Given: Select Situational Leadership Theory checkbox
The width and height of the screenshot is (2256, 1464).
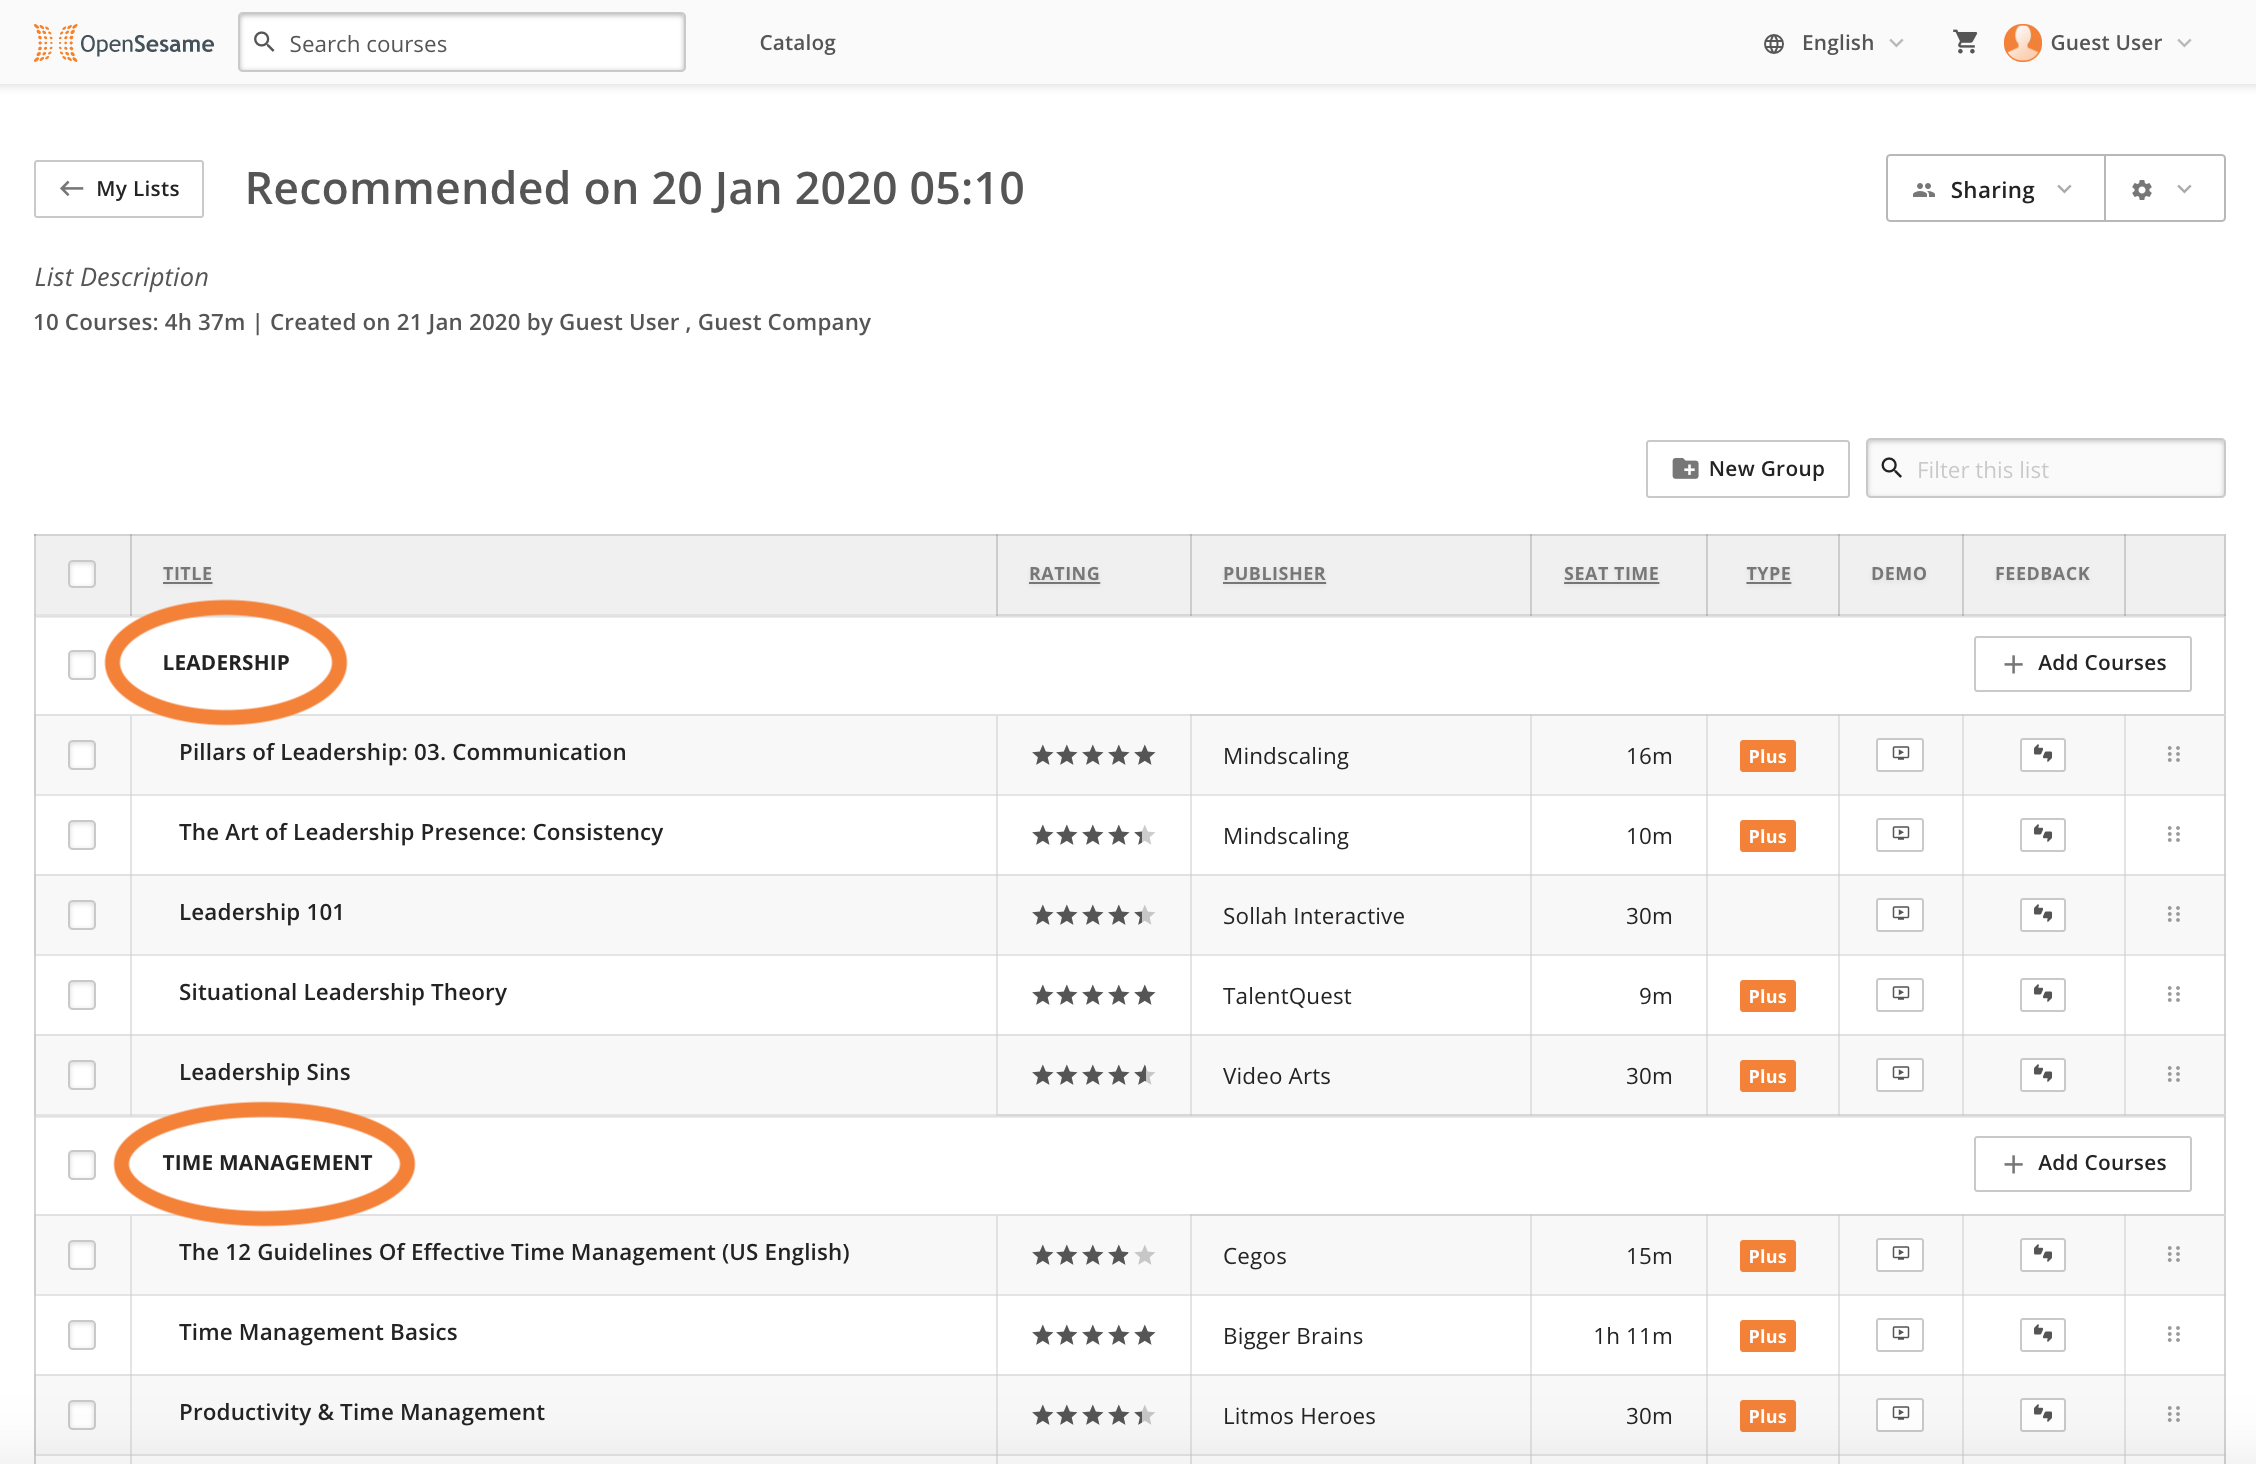Looking at the screenshot, I should pos(82,994).
